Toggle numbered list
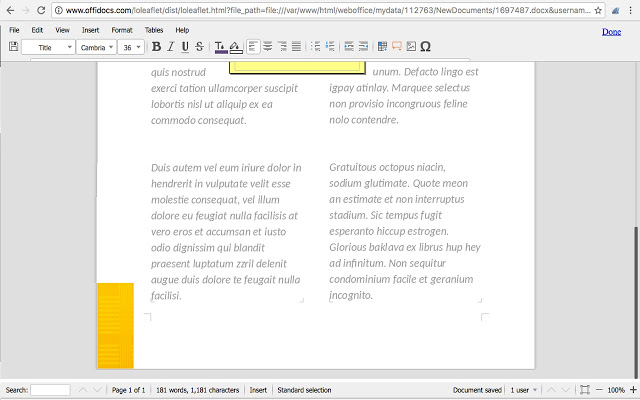Screen dimensions: 640x400 coord(330,47)
